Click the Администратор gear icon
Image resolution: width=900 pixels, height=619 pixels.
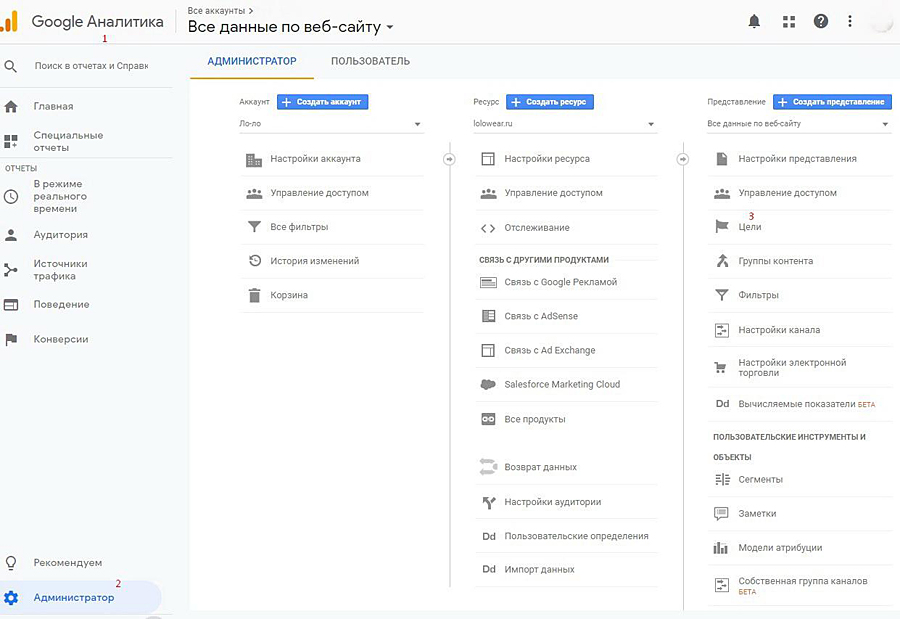point(11,598)
